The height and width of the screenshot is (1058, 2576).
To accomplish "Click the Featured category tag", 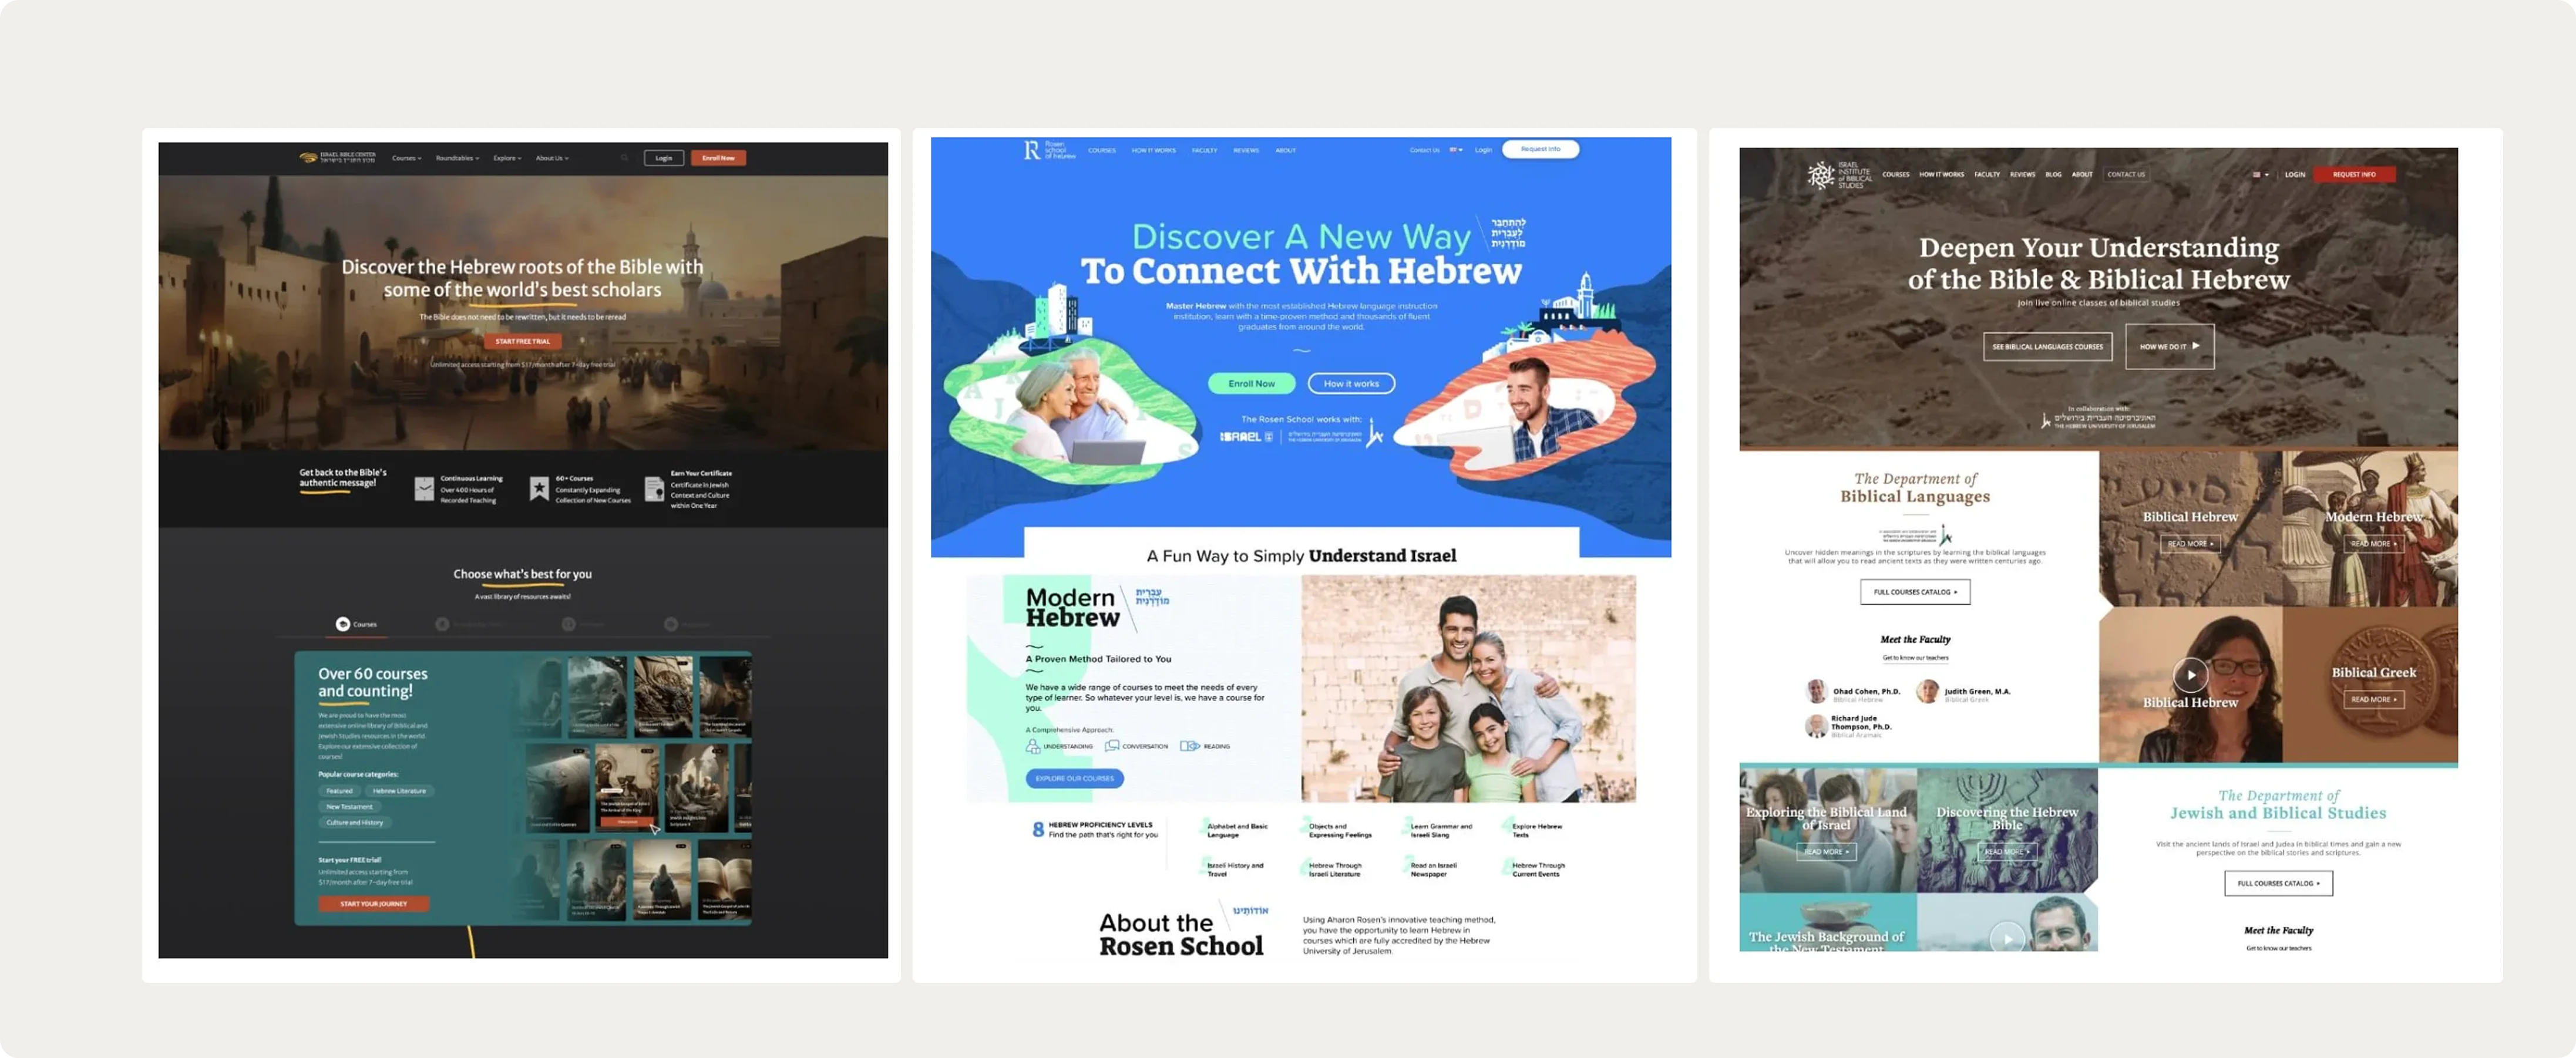I will 339,791.
